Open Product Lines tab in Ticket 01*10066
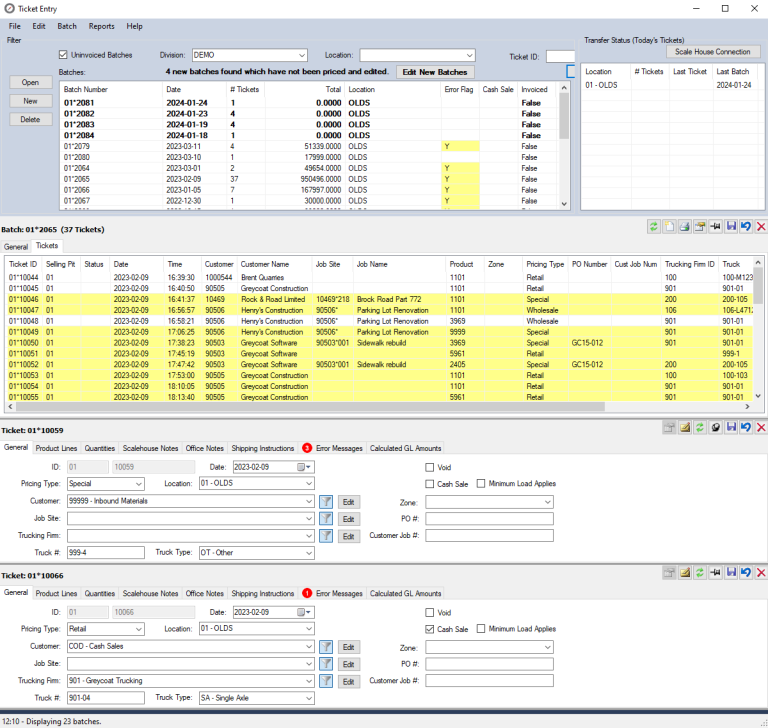This screenshot has height=728, width=768. [56, 593]
